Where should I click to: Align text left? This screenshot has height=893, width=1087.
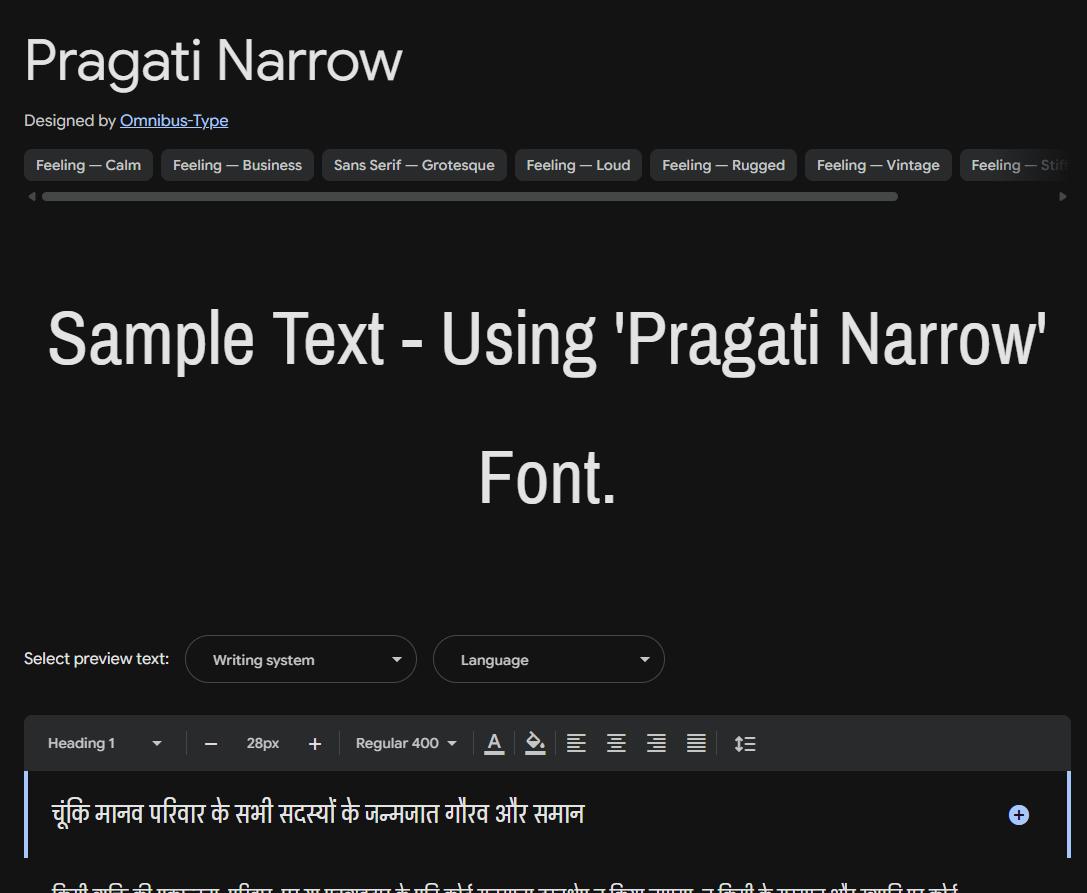576,743
